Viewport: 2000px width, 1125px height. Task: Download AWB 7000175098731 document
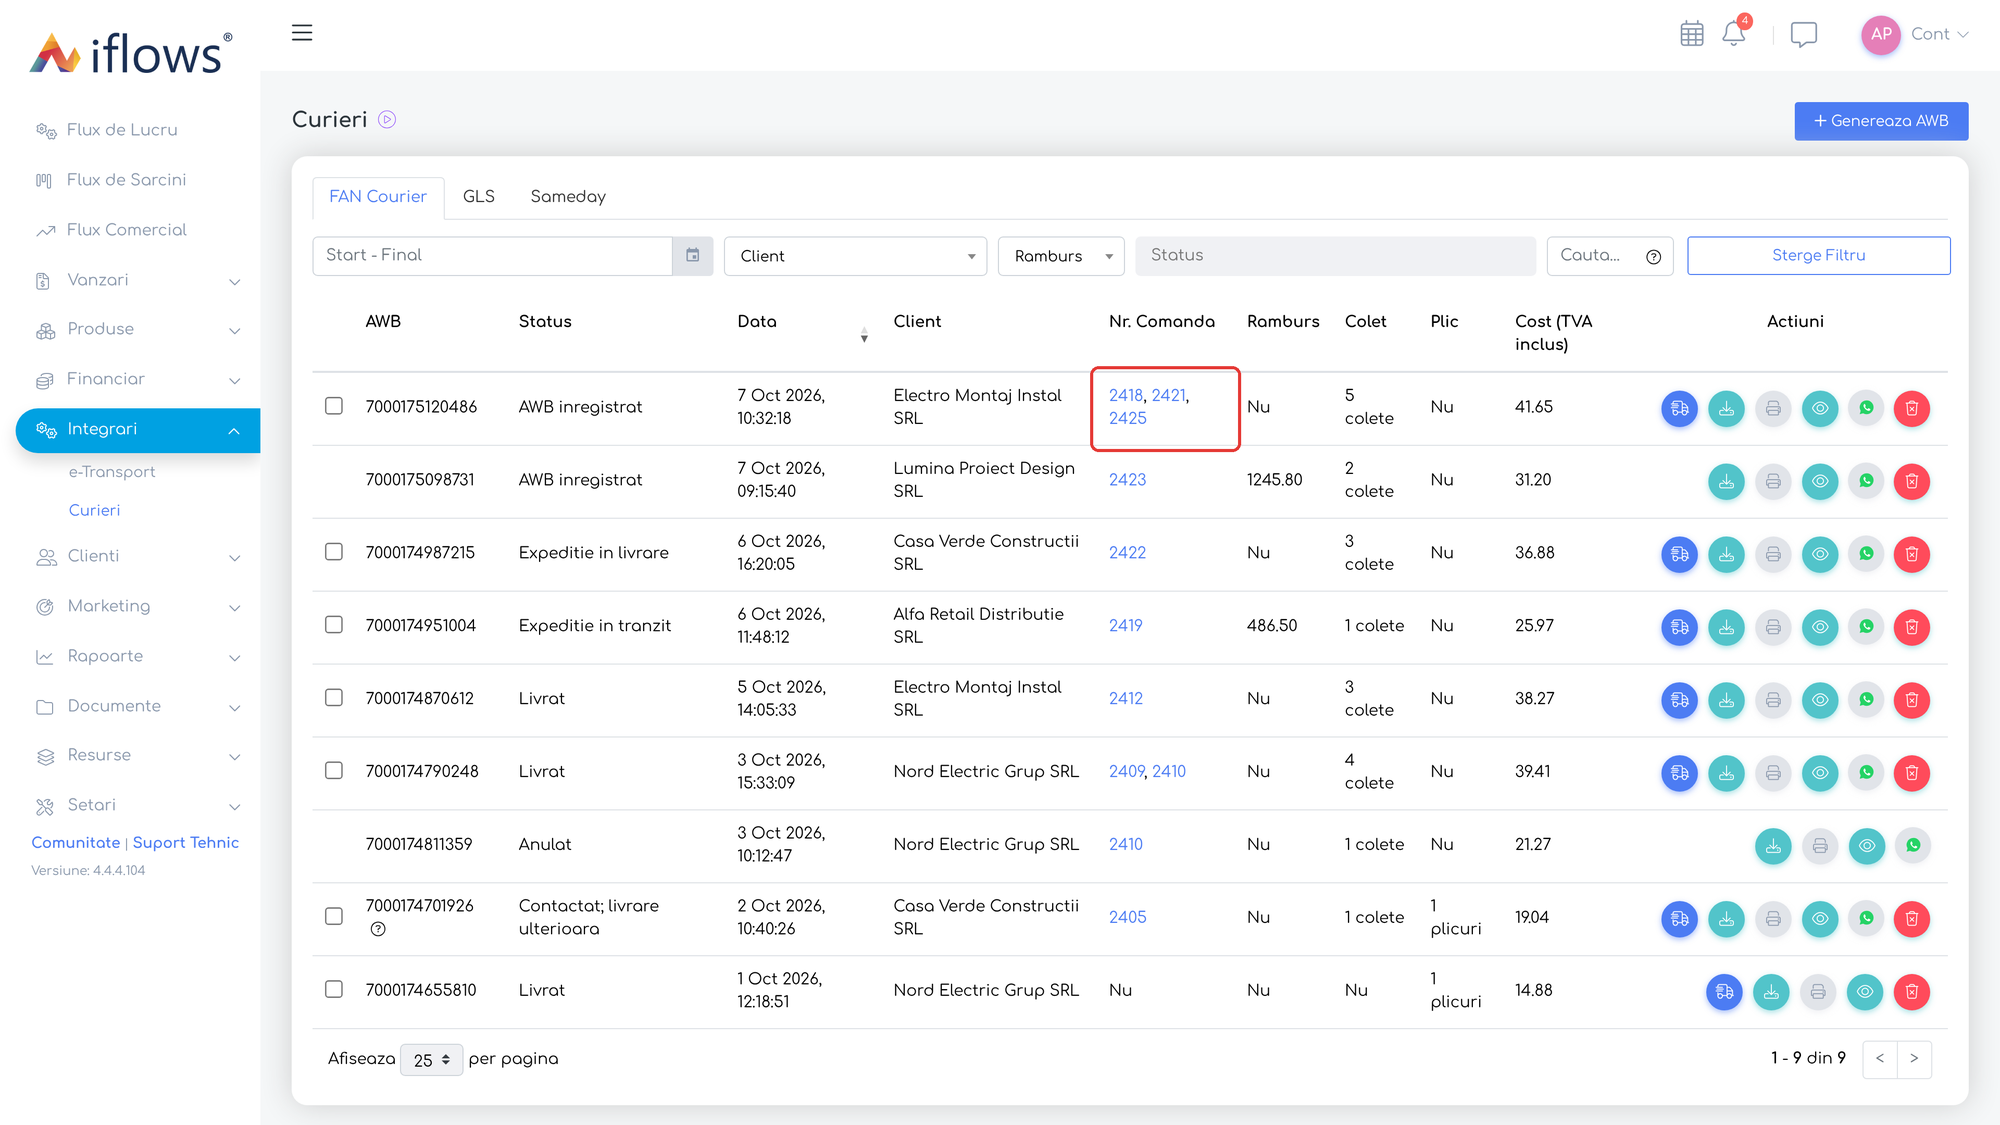click(1726, 481)
